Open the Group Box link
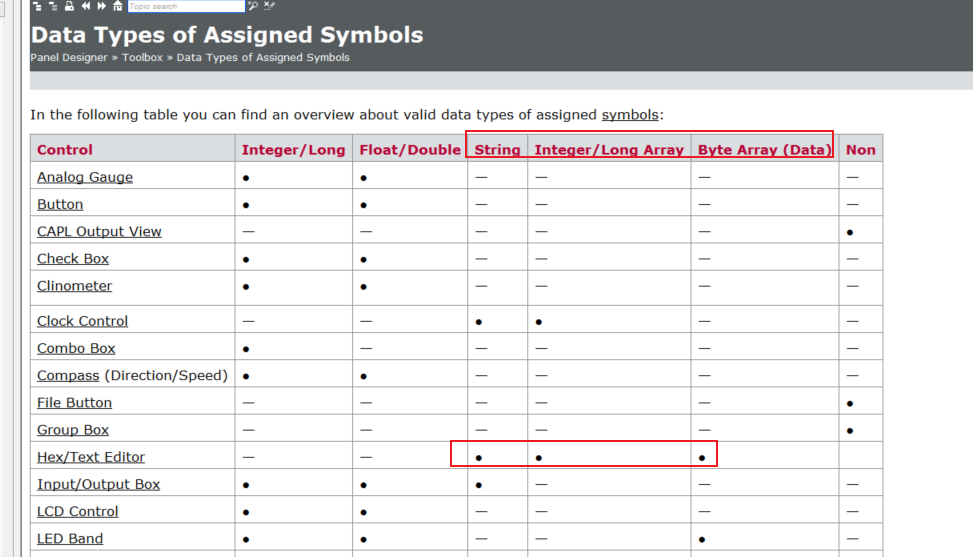Screen dimensions: 973x557 click(73, 430)
